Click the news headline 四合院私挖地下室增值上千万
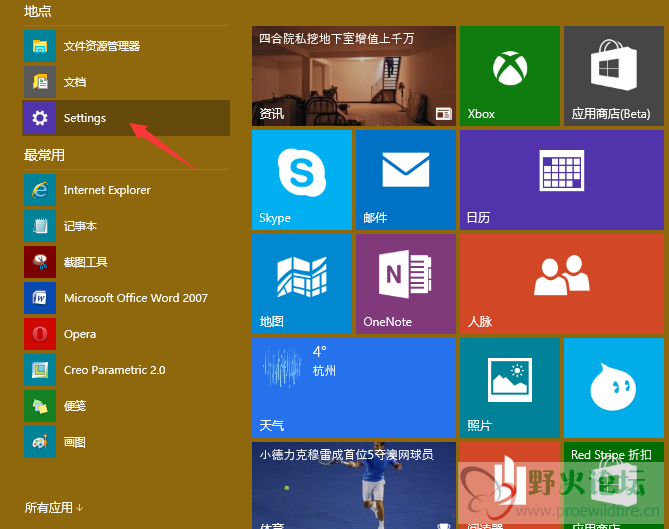This screenshot has height=529, width=669. (x=337, y=39)
